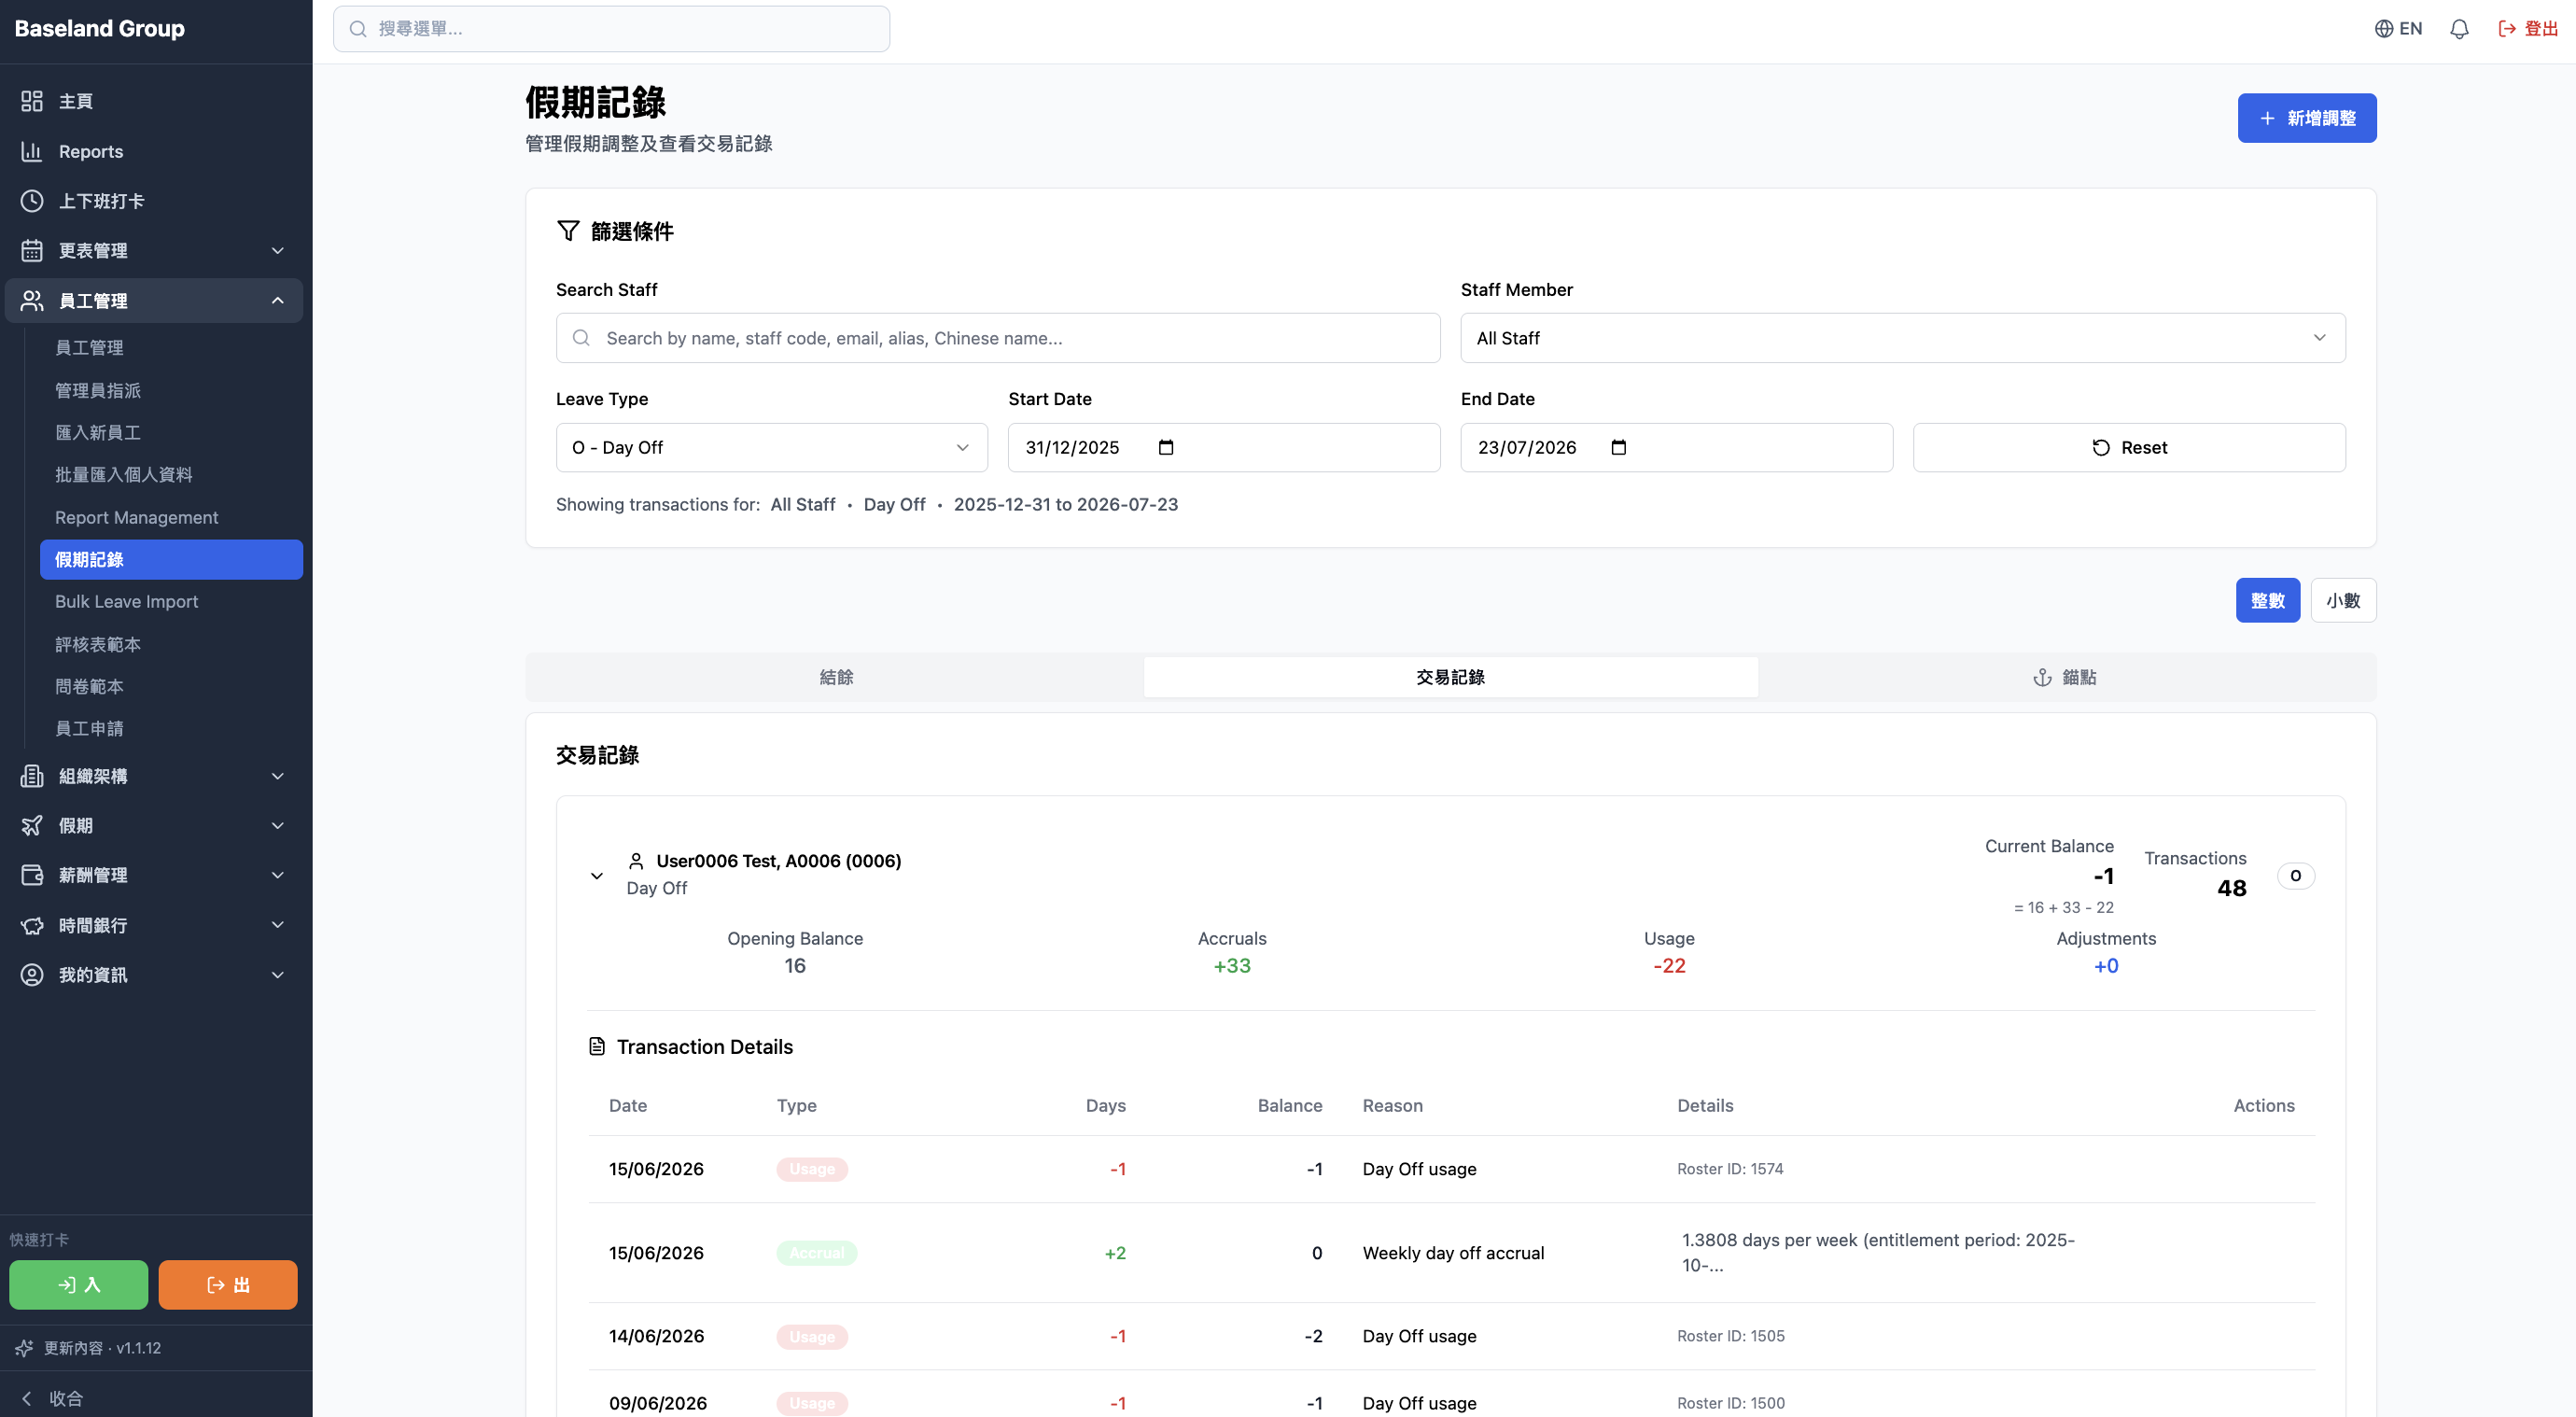Open the Staff Member All Staff dropdown

[1902, 338]
